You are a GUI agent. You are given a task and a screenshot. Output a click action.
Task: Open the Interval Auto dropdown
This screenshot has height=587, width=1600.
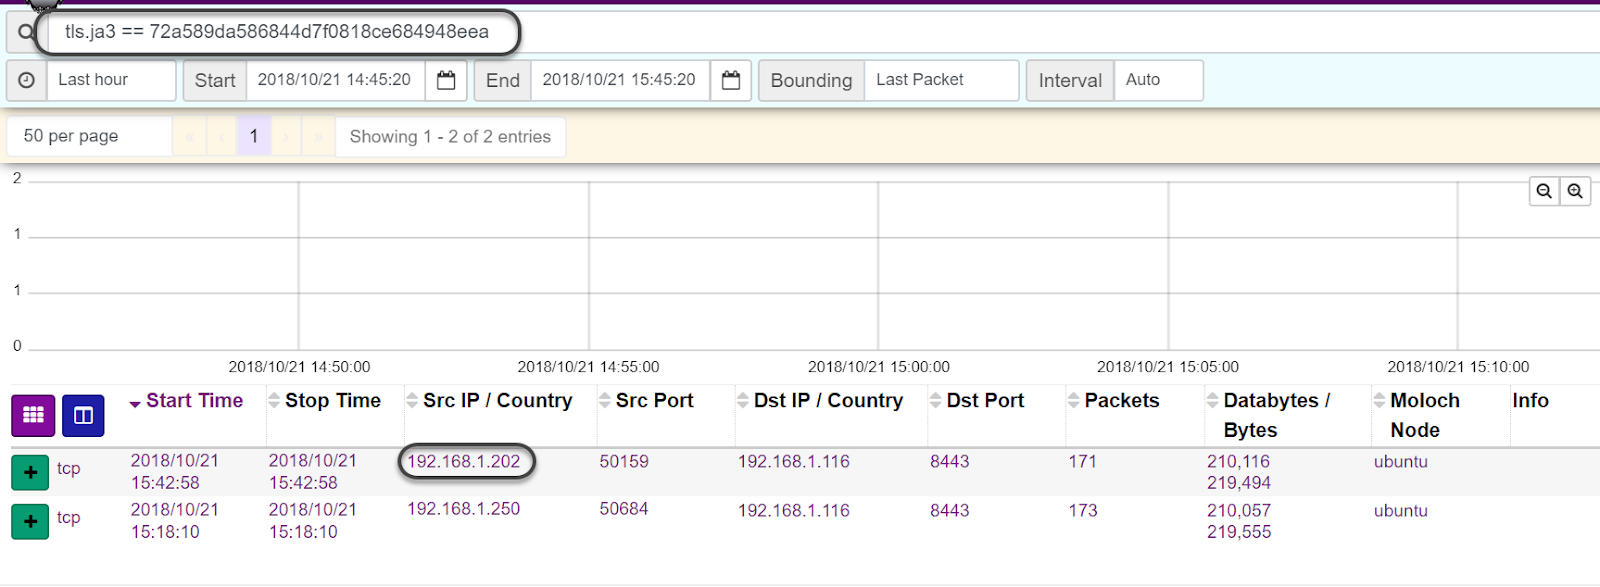[1158, 80]
